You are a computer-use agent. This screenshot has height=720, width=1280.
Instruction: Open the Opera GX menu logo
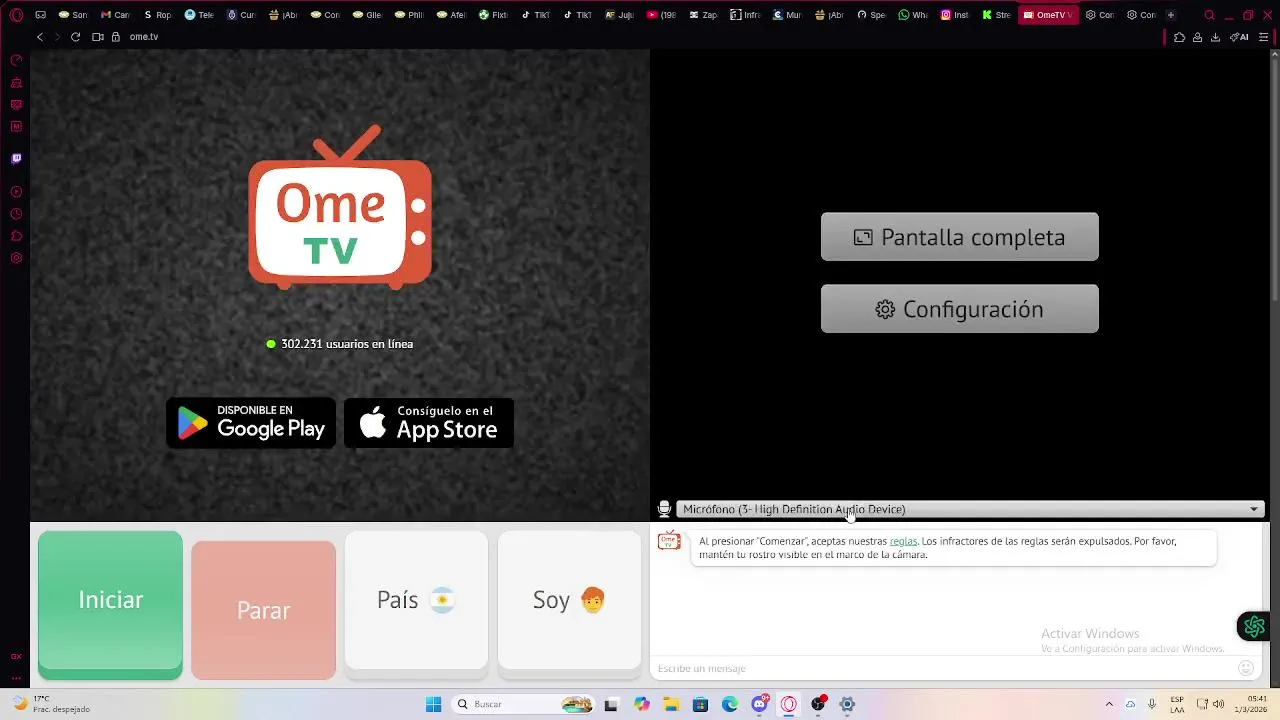(x=16, y=15)
